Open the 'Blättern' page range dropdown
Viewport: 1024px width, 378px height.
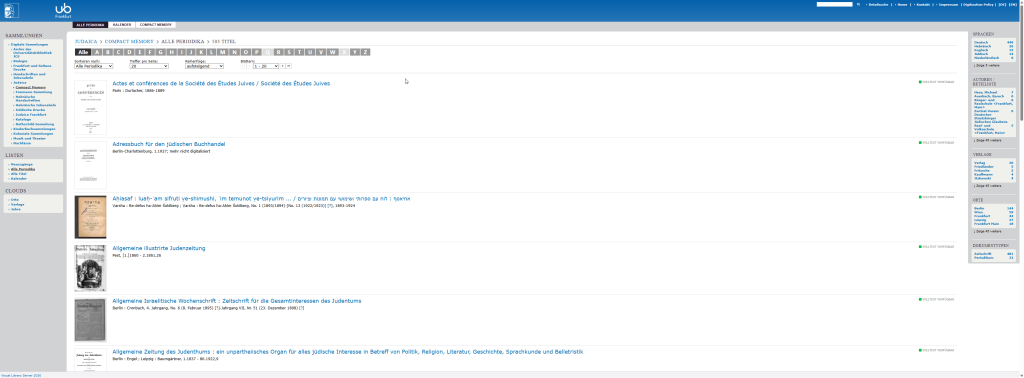[x=266, y=66]
